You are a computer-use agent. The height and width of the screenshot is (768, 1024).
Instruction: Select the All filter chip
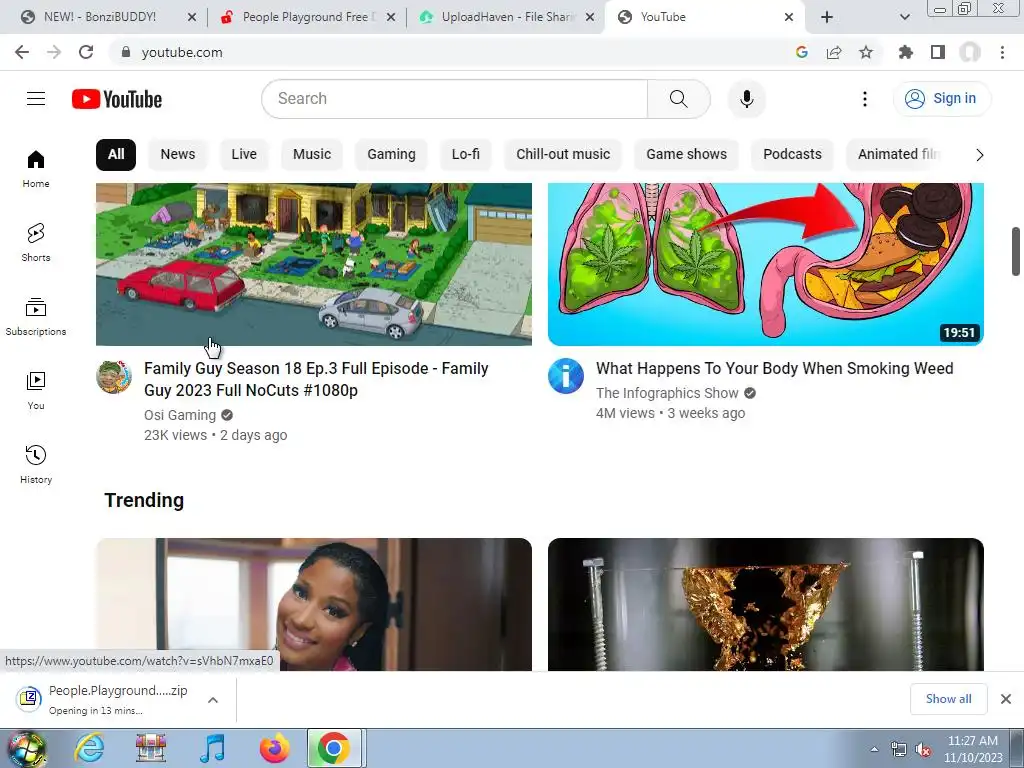pos(116,155)
